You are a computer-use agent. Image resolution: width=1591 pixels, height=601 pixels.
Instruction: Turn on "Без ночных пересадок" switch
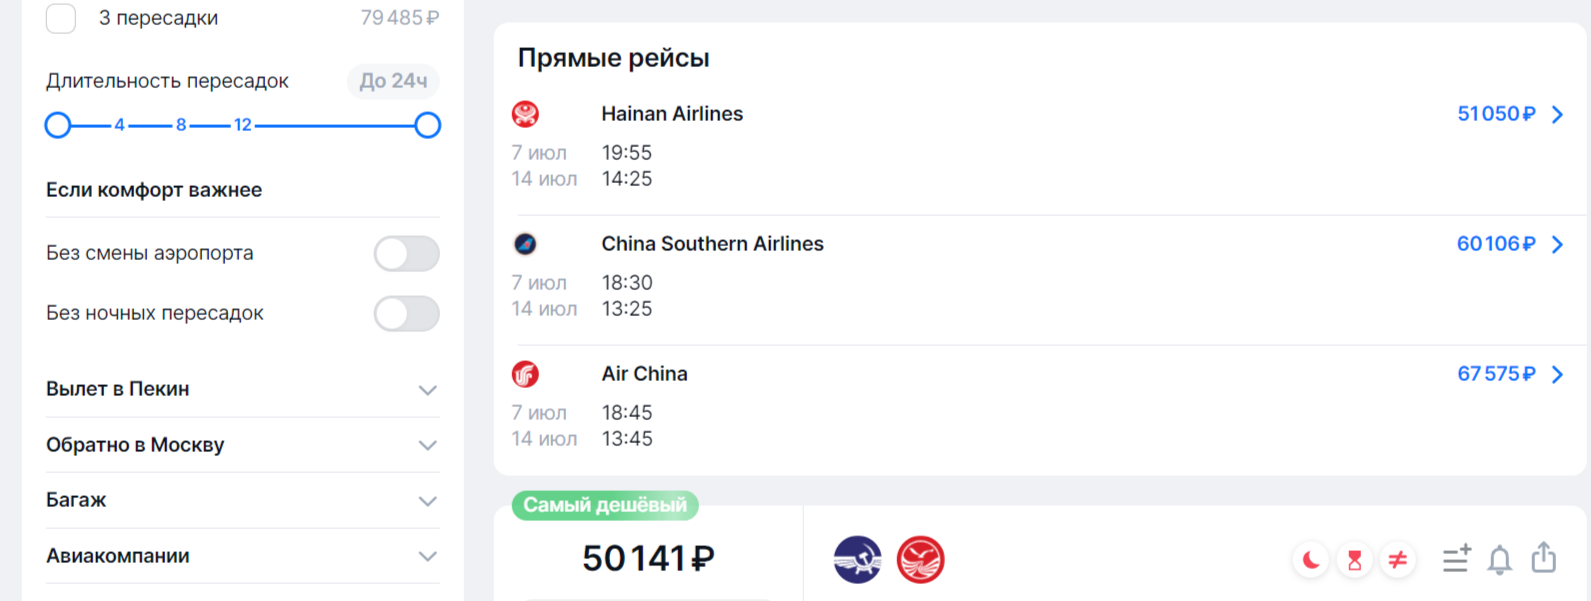pos(407,314)
